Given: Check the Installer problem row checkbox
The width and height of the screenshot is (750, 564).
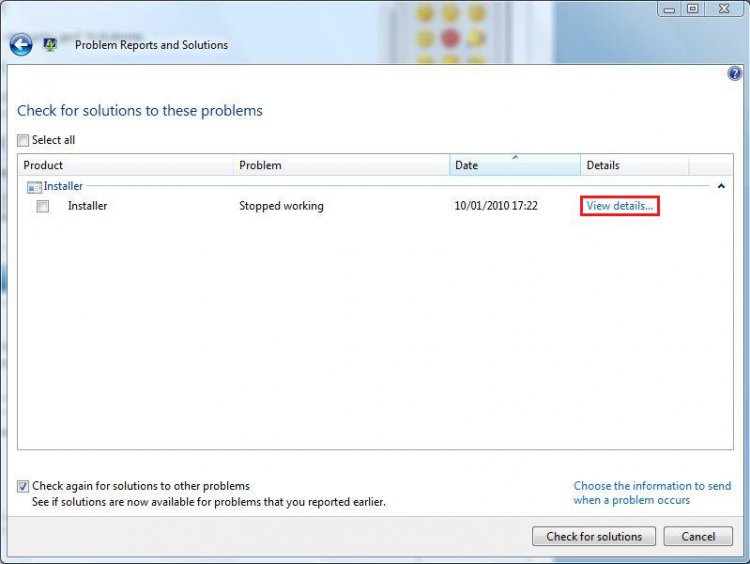Looking at the screenshot, I should pos(43,207).
